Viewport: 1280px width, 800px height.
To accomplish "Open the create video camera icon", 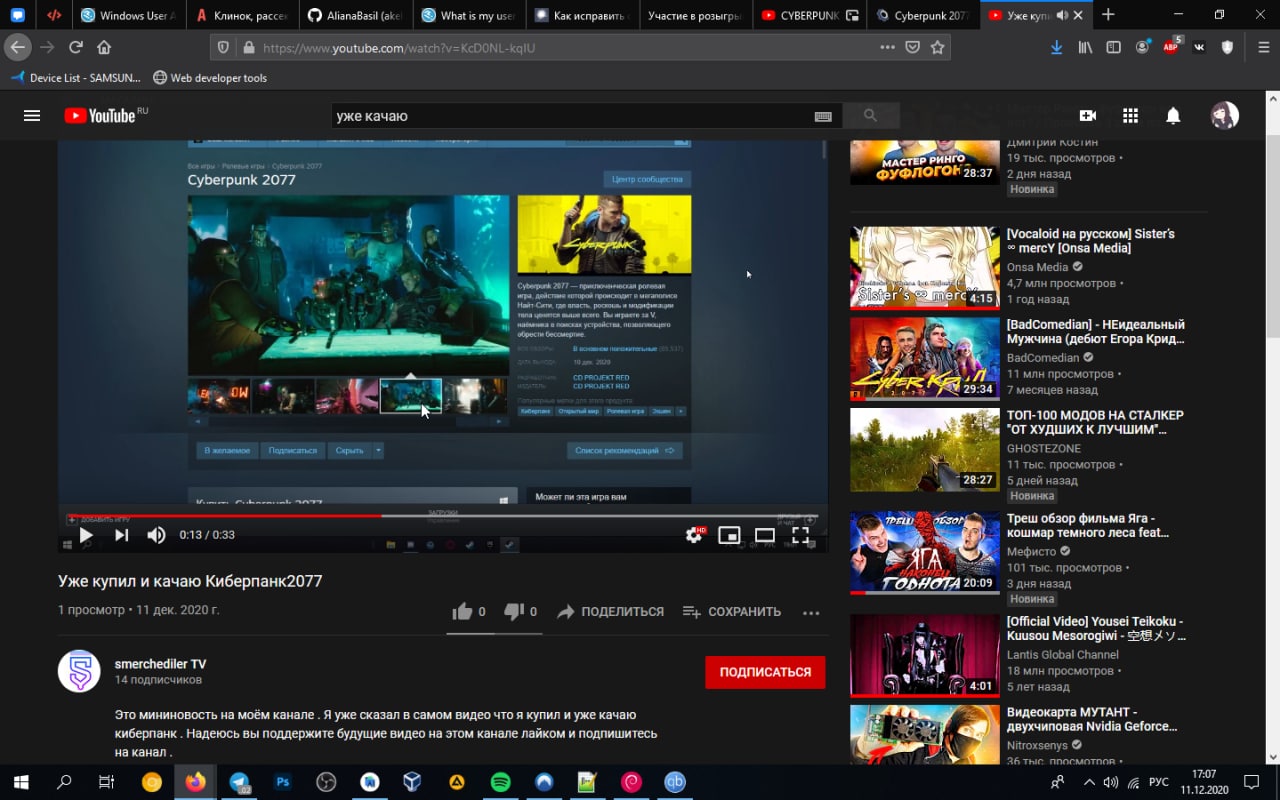I will [x=1088, y=116].
